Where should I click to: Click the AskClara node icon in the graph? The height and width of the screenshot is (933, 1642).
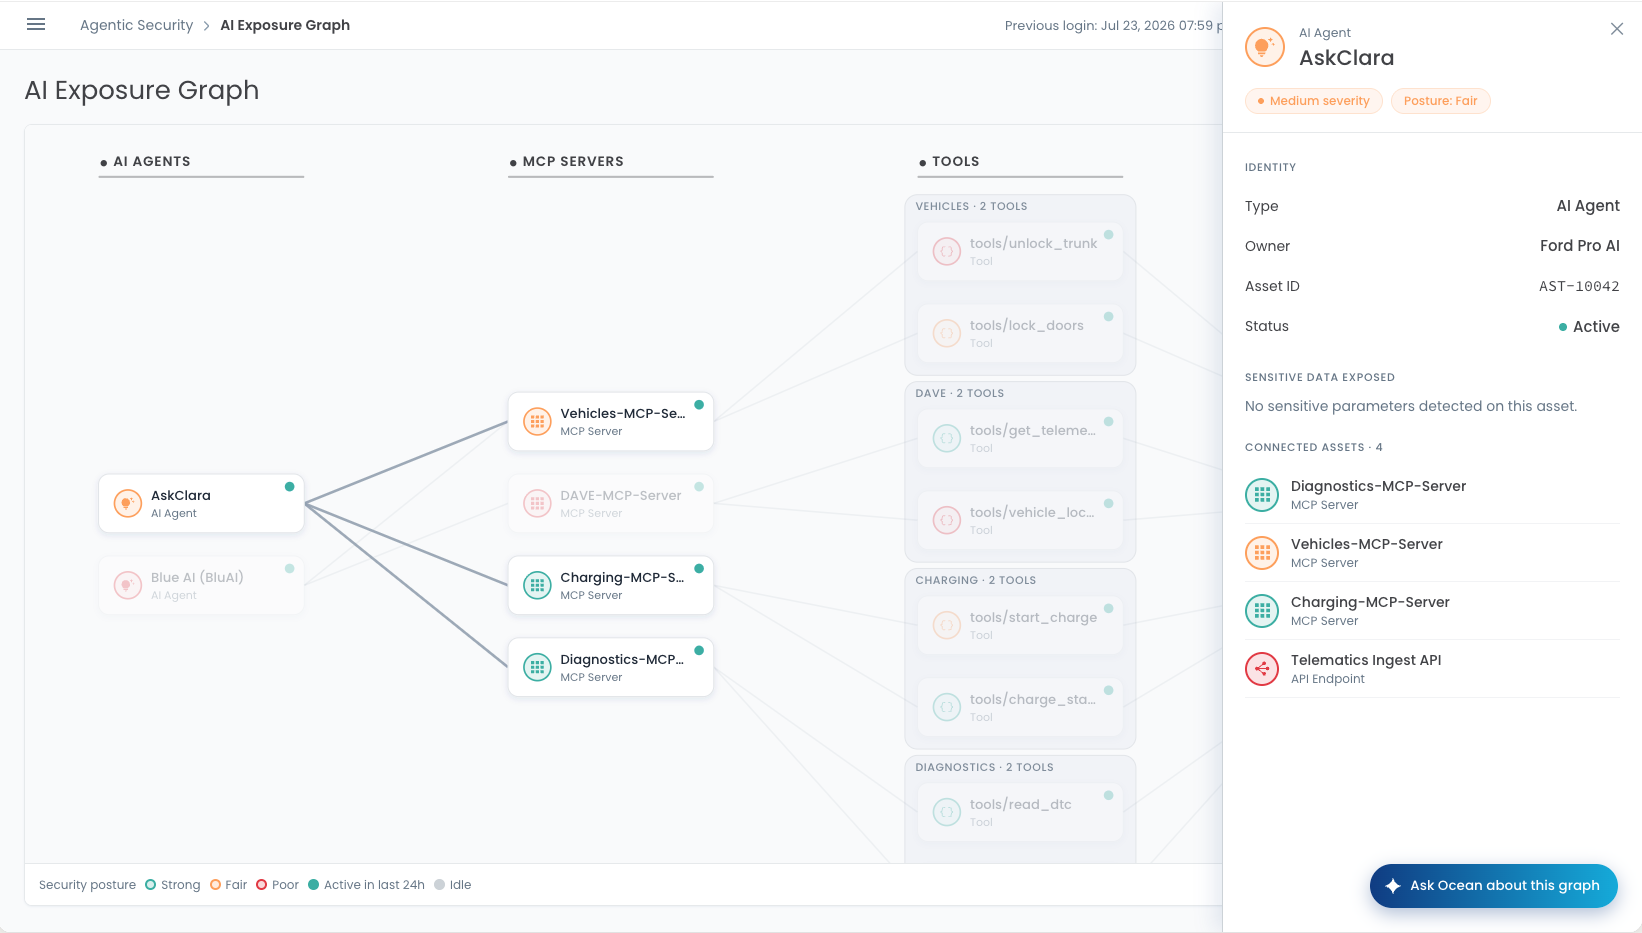127,503
